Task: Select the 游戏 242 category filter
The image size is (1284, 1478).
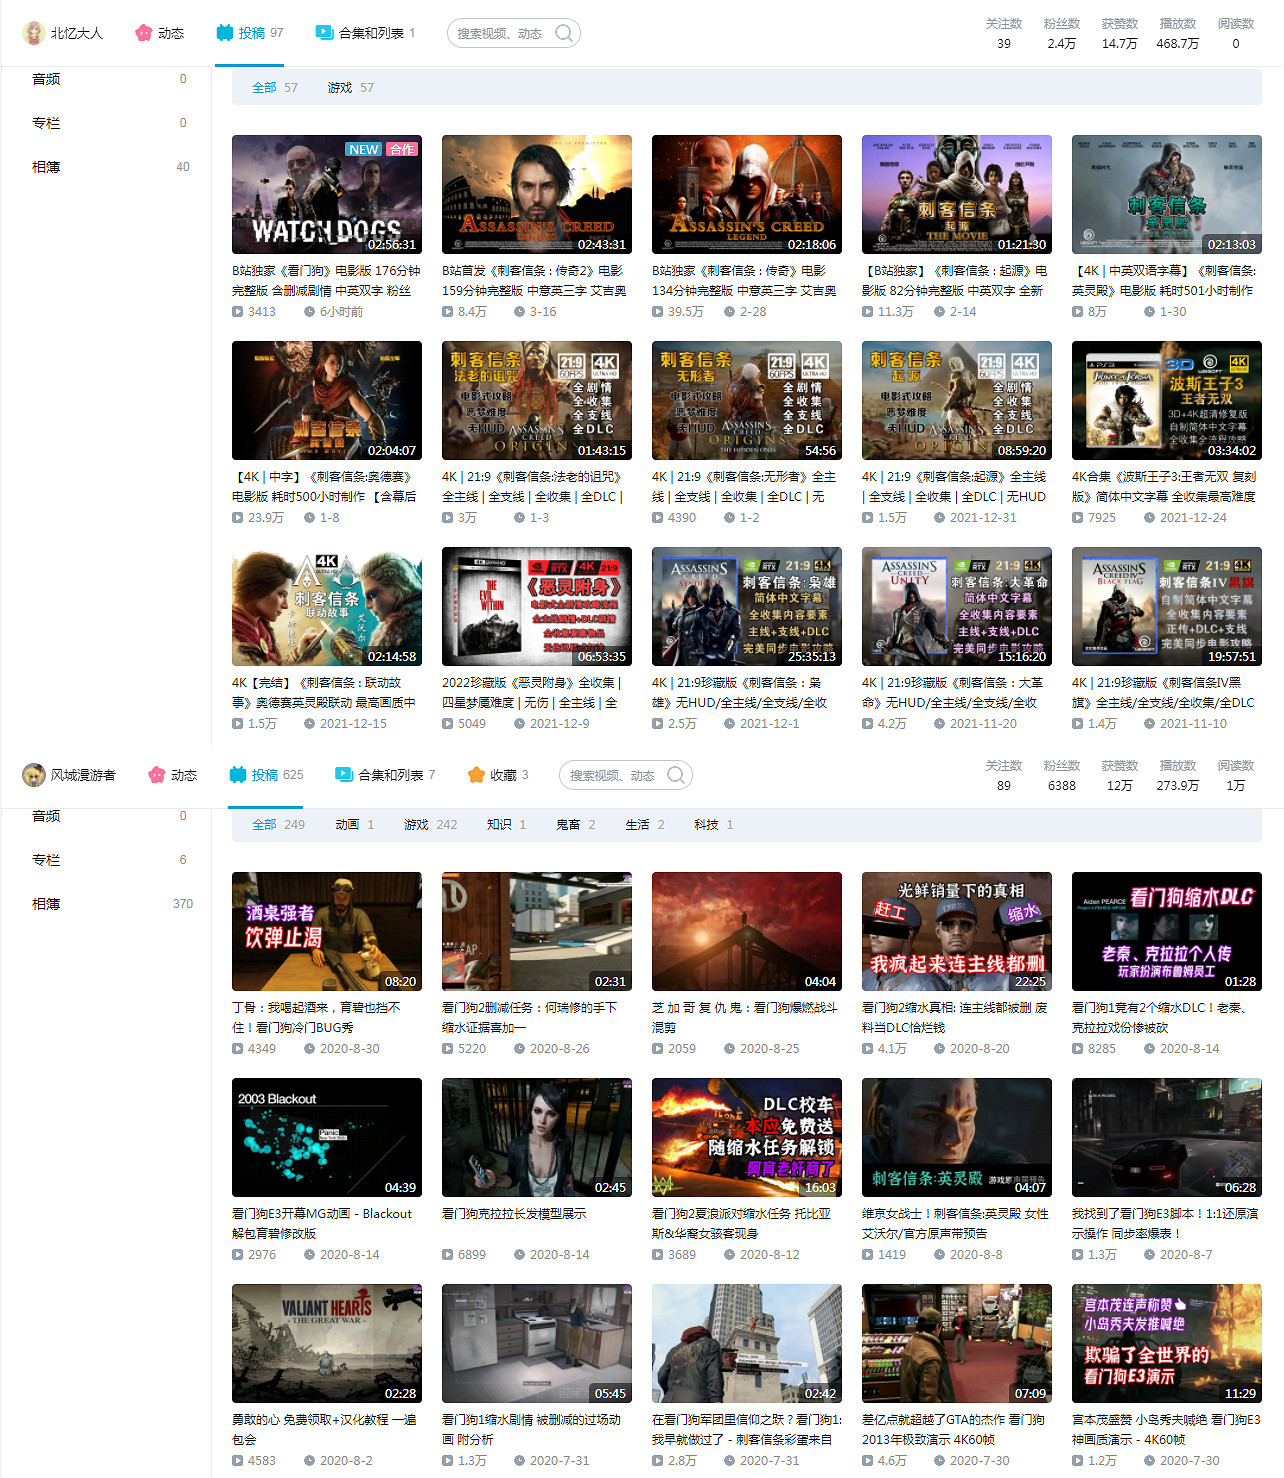Action: 430,825
